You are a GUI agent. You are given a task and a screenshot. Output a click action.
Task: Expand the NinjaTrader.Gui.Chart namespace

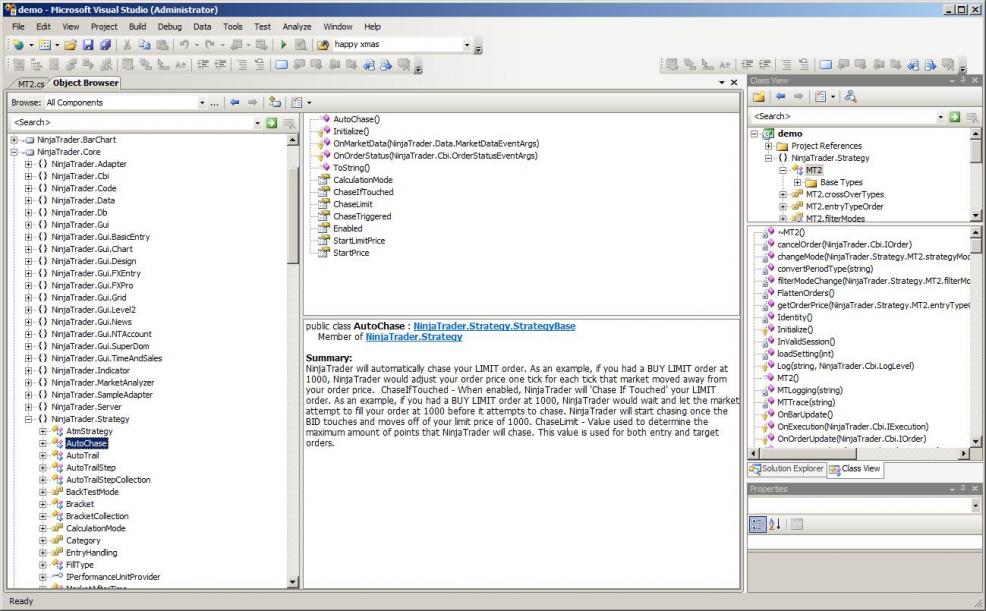[28, 250]
